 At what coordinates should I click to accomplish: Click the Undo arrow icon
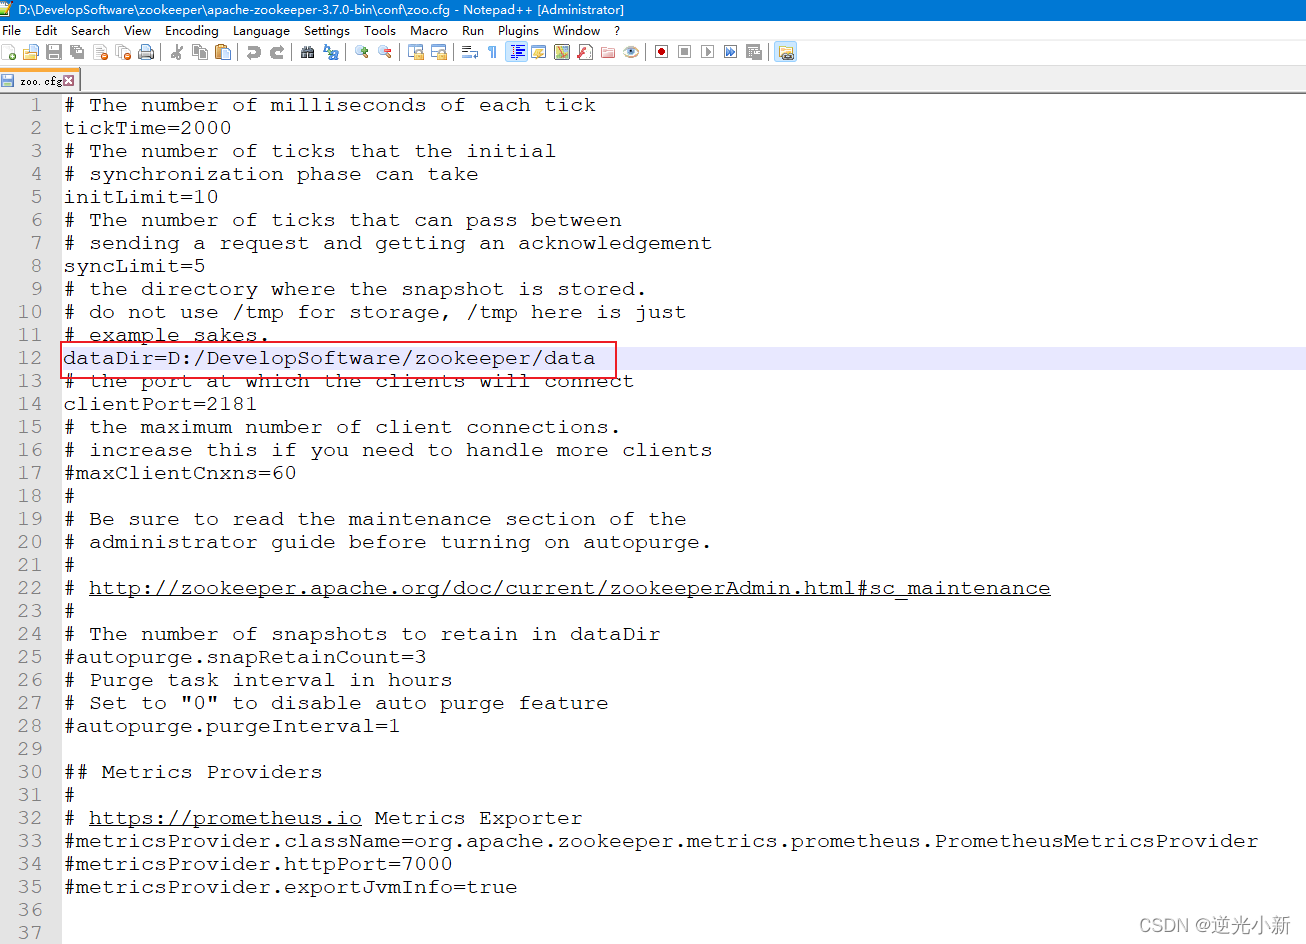tap(253, 52)
